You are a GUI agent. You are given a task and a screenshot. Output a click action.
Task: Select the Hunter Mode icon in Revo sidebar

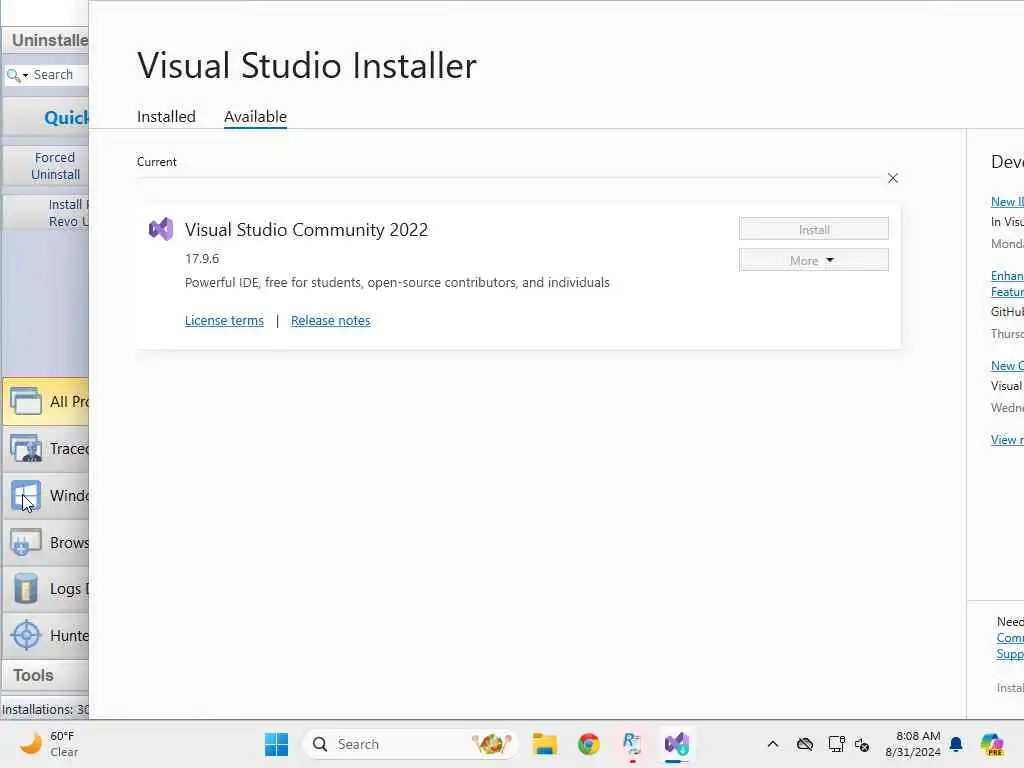[x=26, y=635]
